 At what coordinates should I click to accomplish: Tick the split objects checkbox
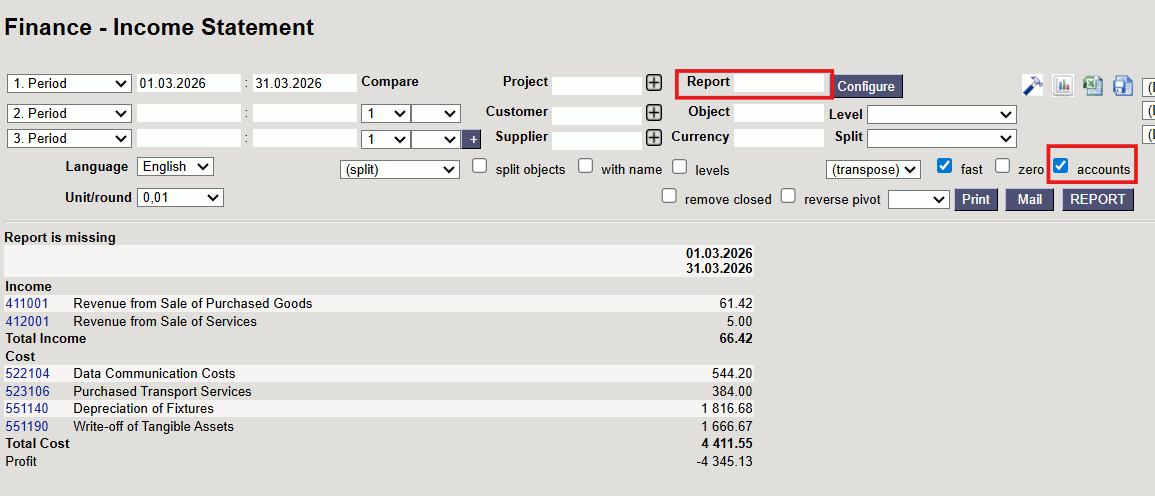point(480,166)
